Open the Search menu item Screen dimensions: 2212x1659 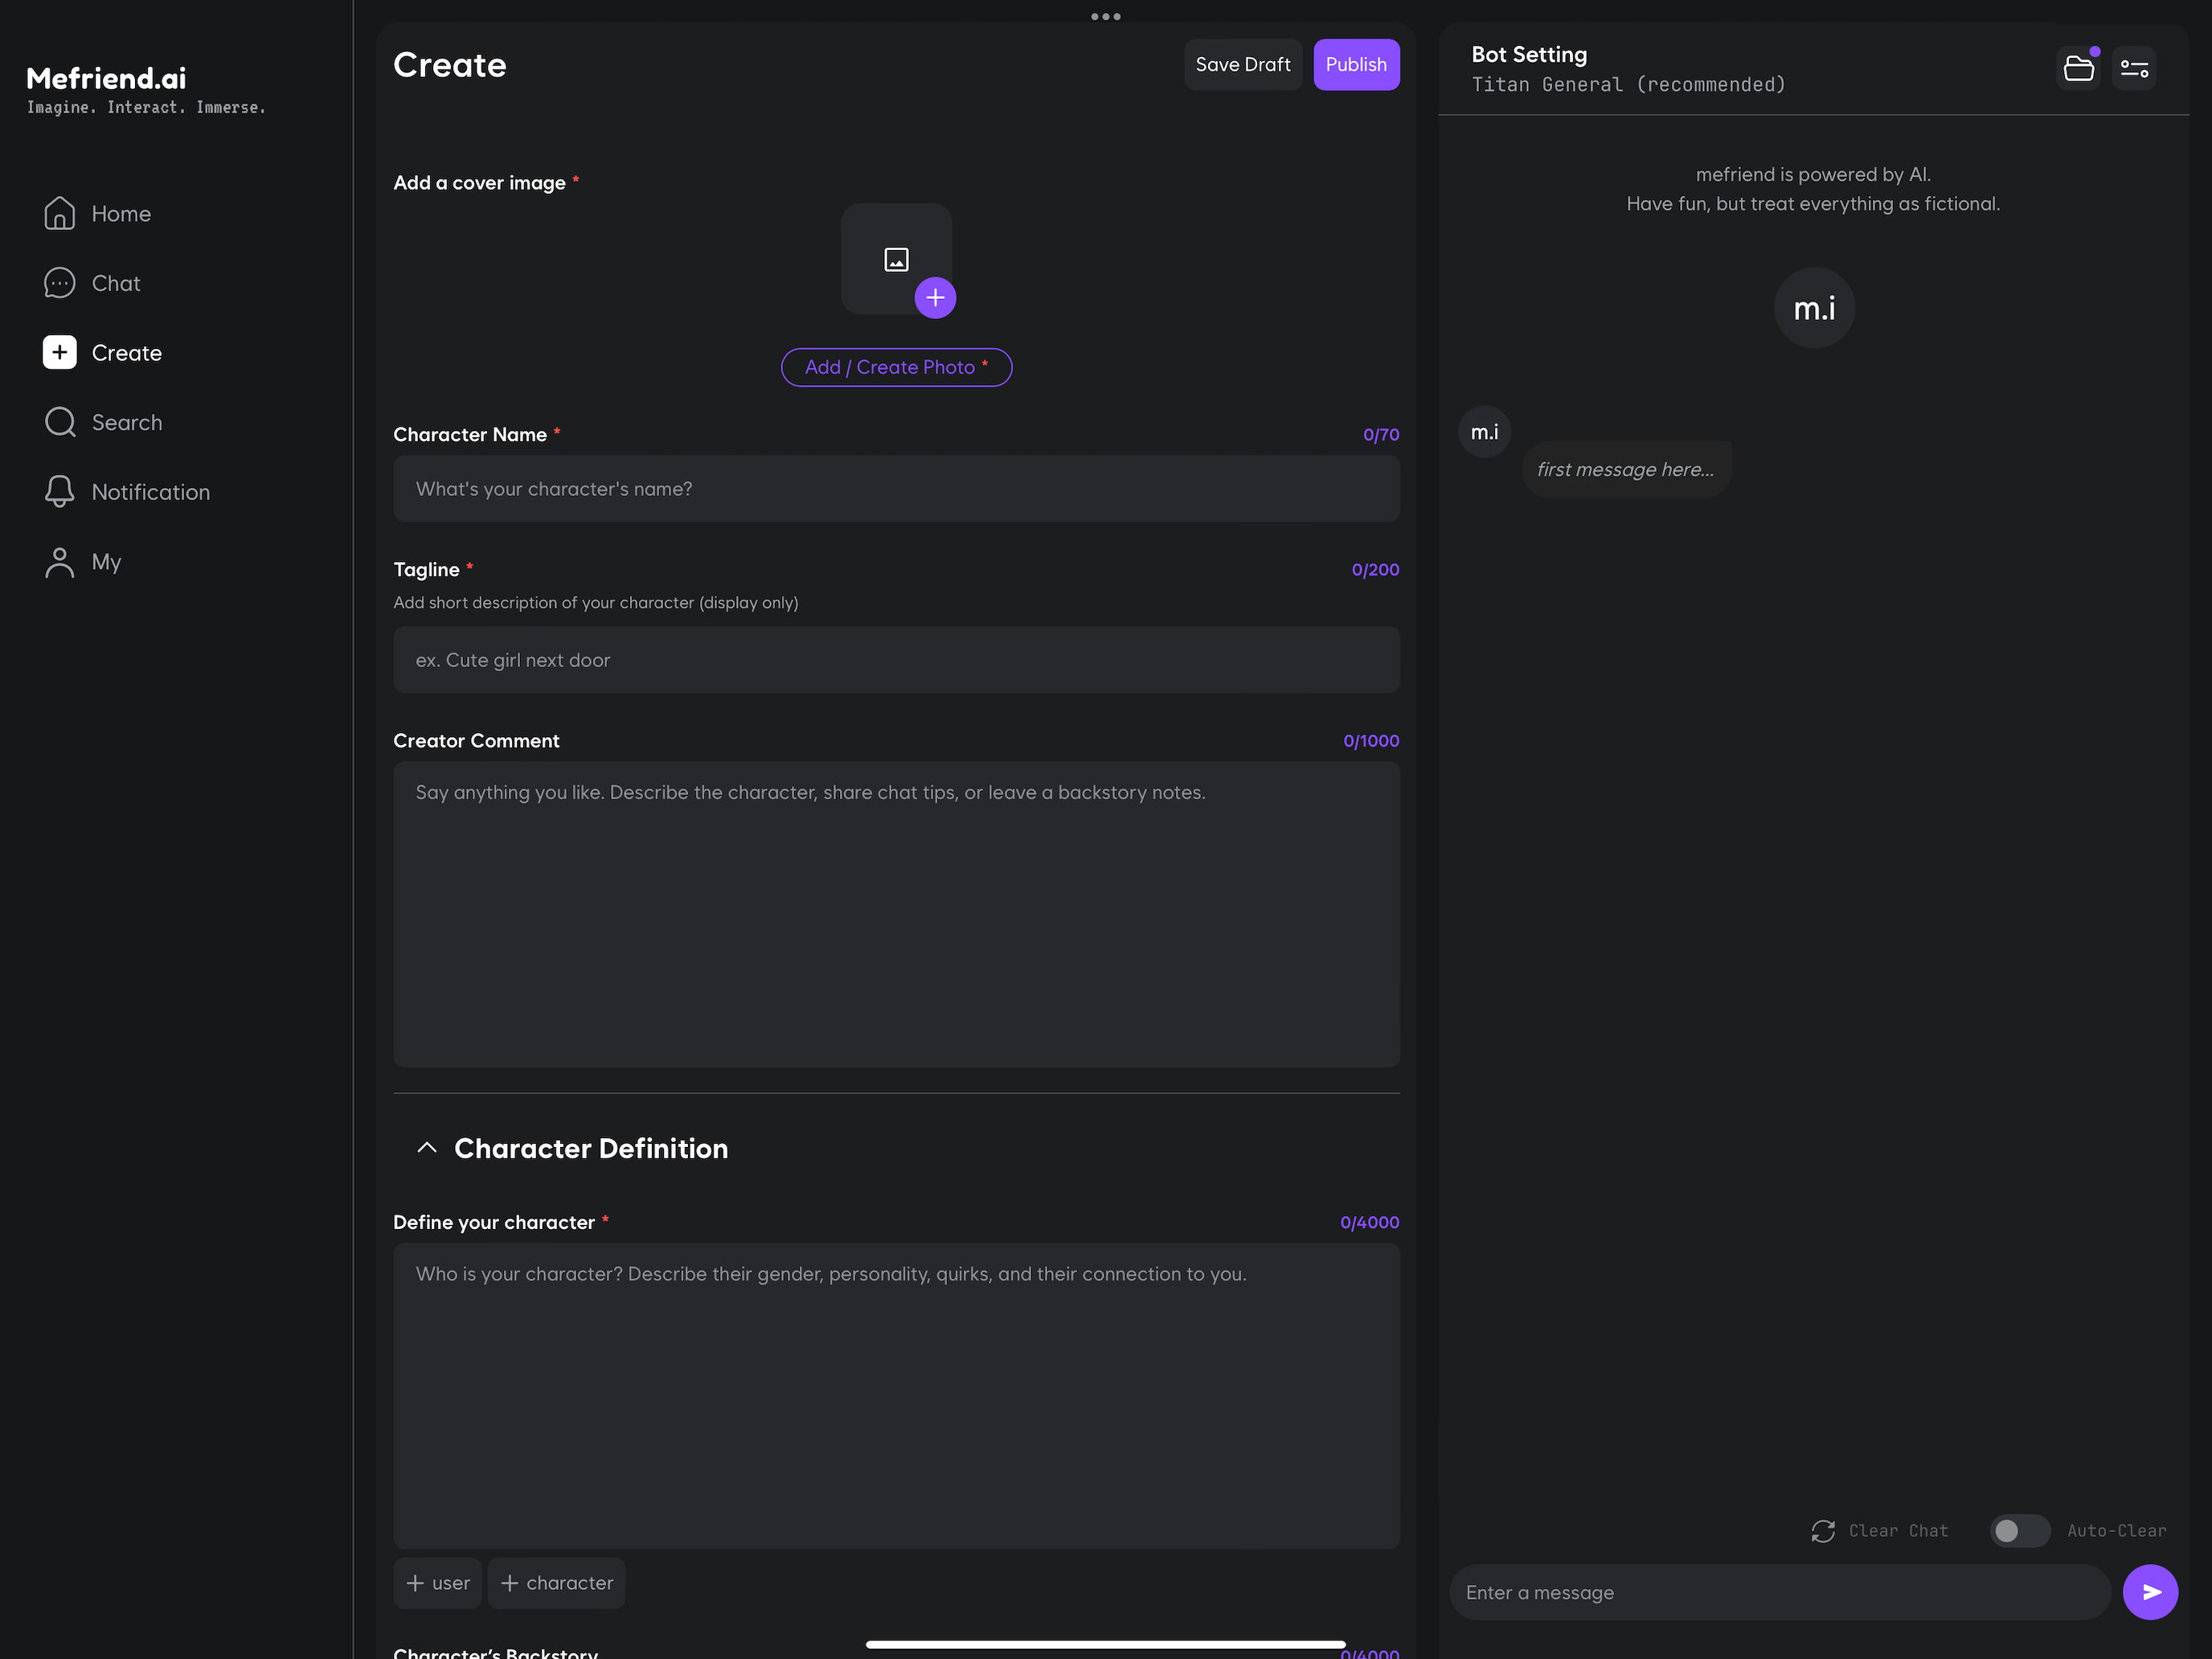[127, 422]
